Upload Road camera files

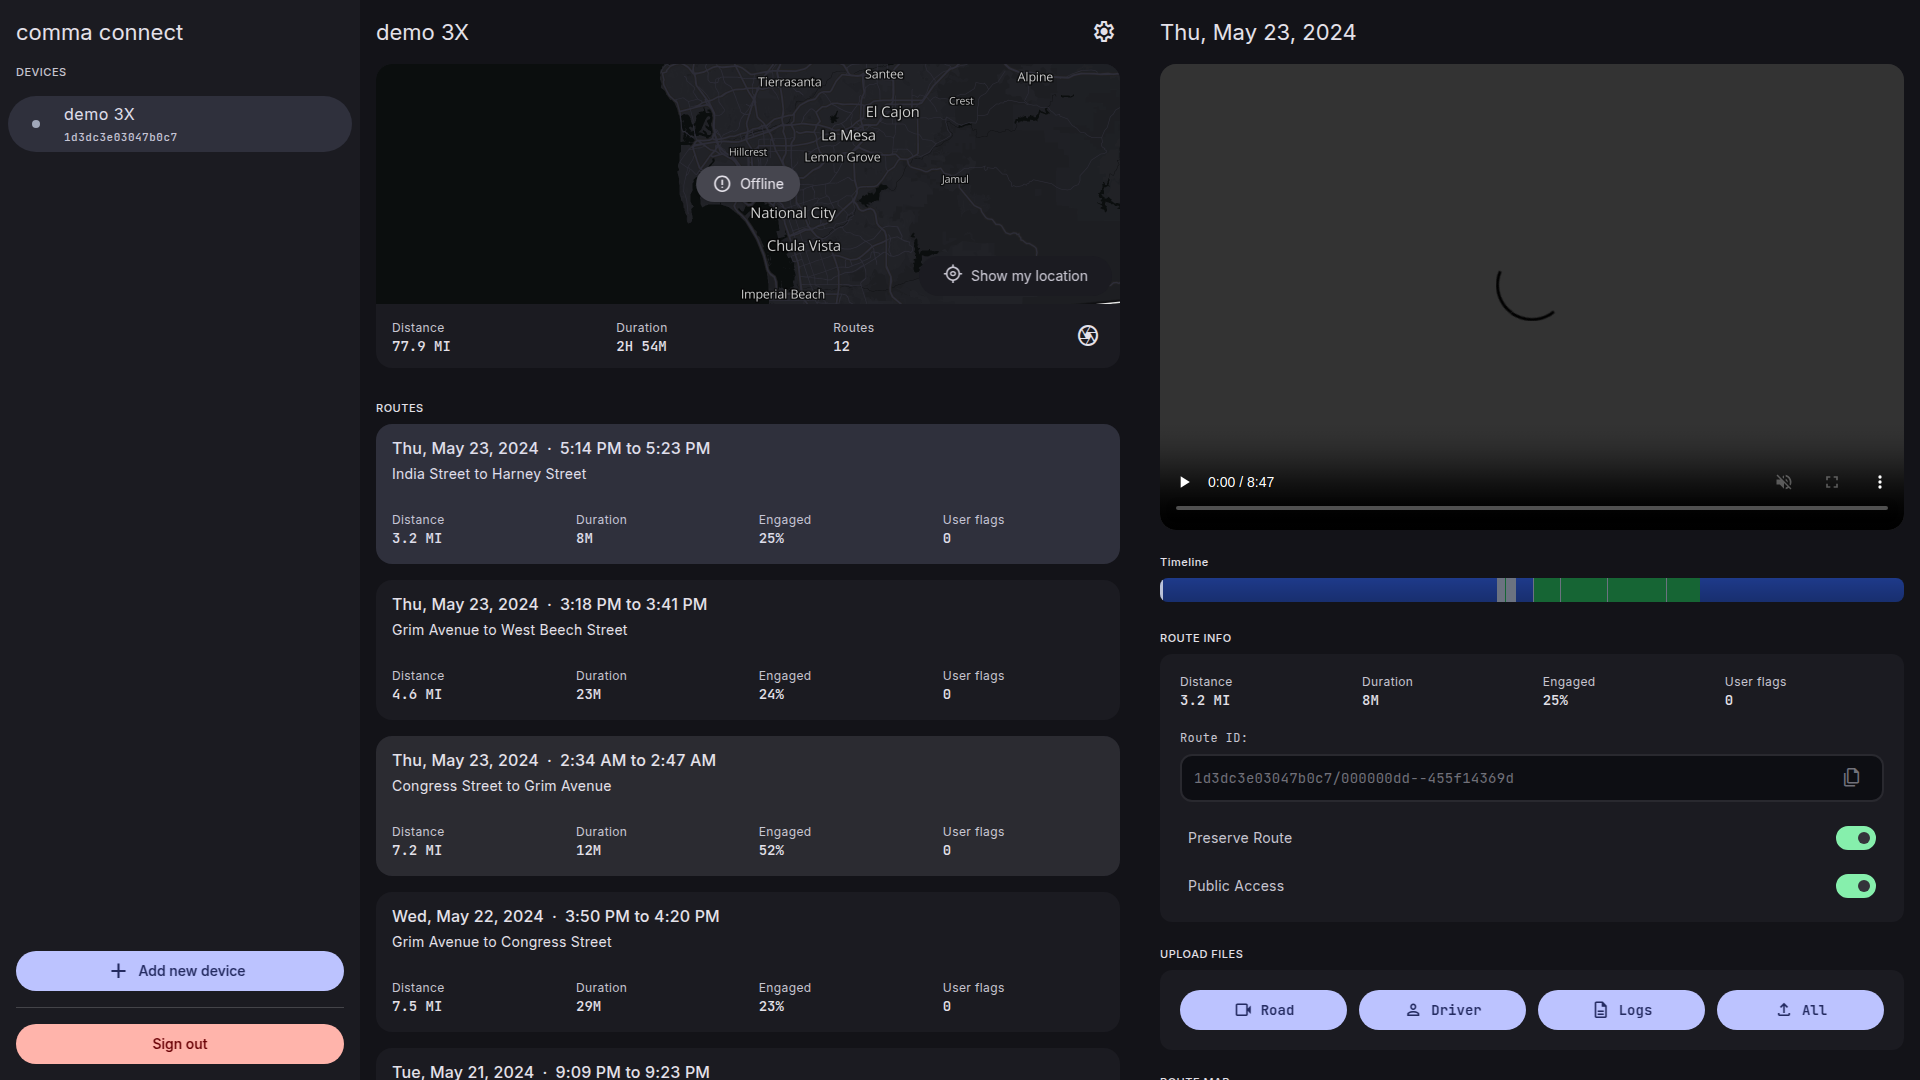click(x=1263, y=1010)
